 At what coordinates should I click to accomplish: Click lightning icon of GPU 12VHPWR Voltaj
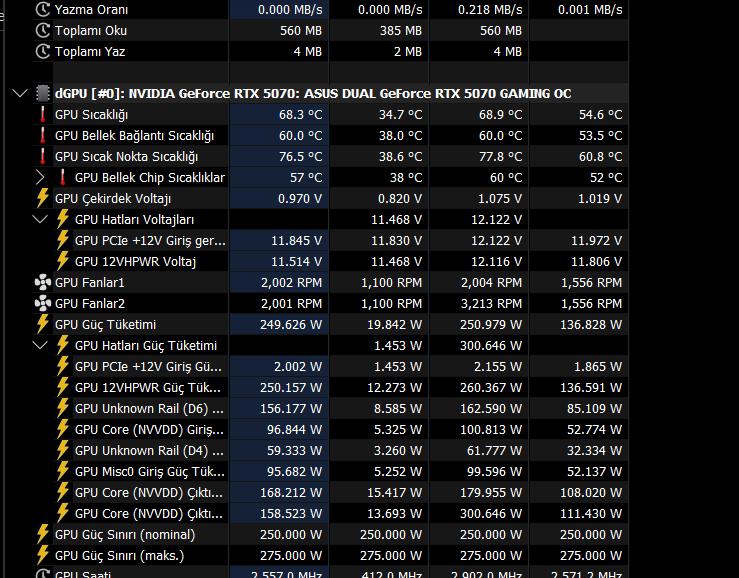[x=63, y=261]
